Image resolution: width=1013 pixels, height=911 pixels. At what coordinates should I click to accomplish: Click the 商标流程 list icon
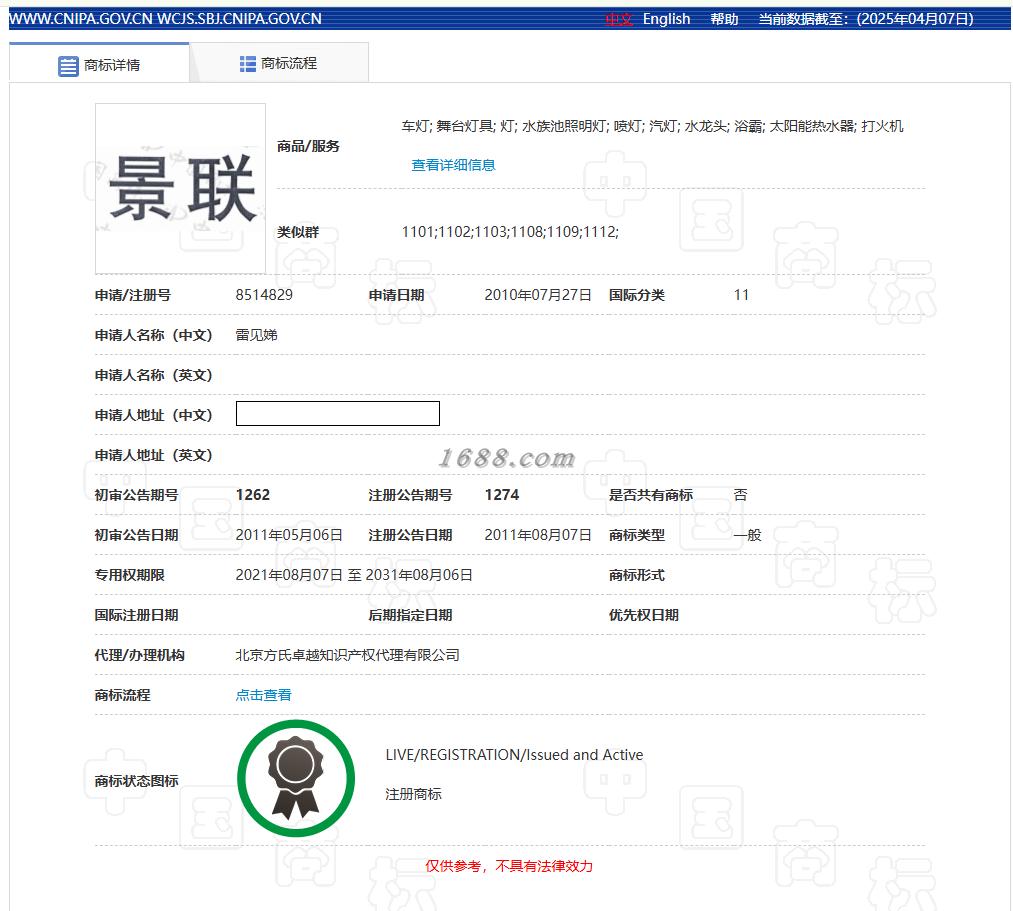click(247, 63)
